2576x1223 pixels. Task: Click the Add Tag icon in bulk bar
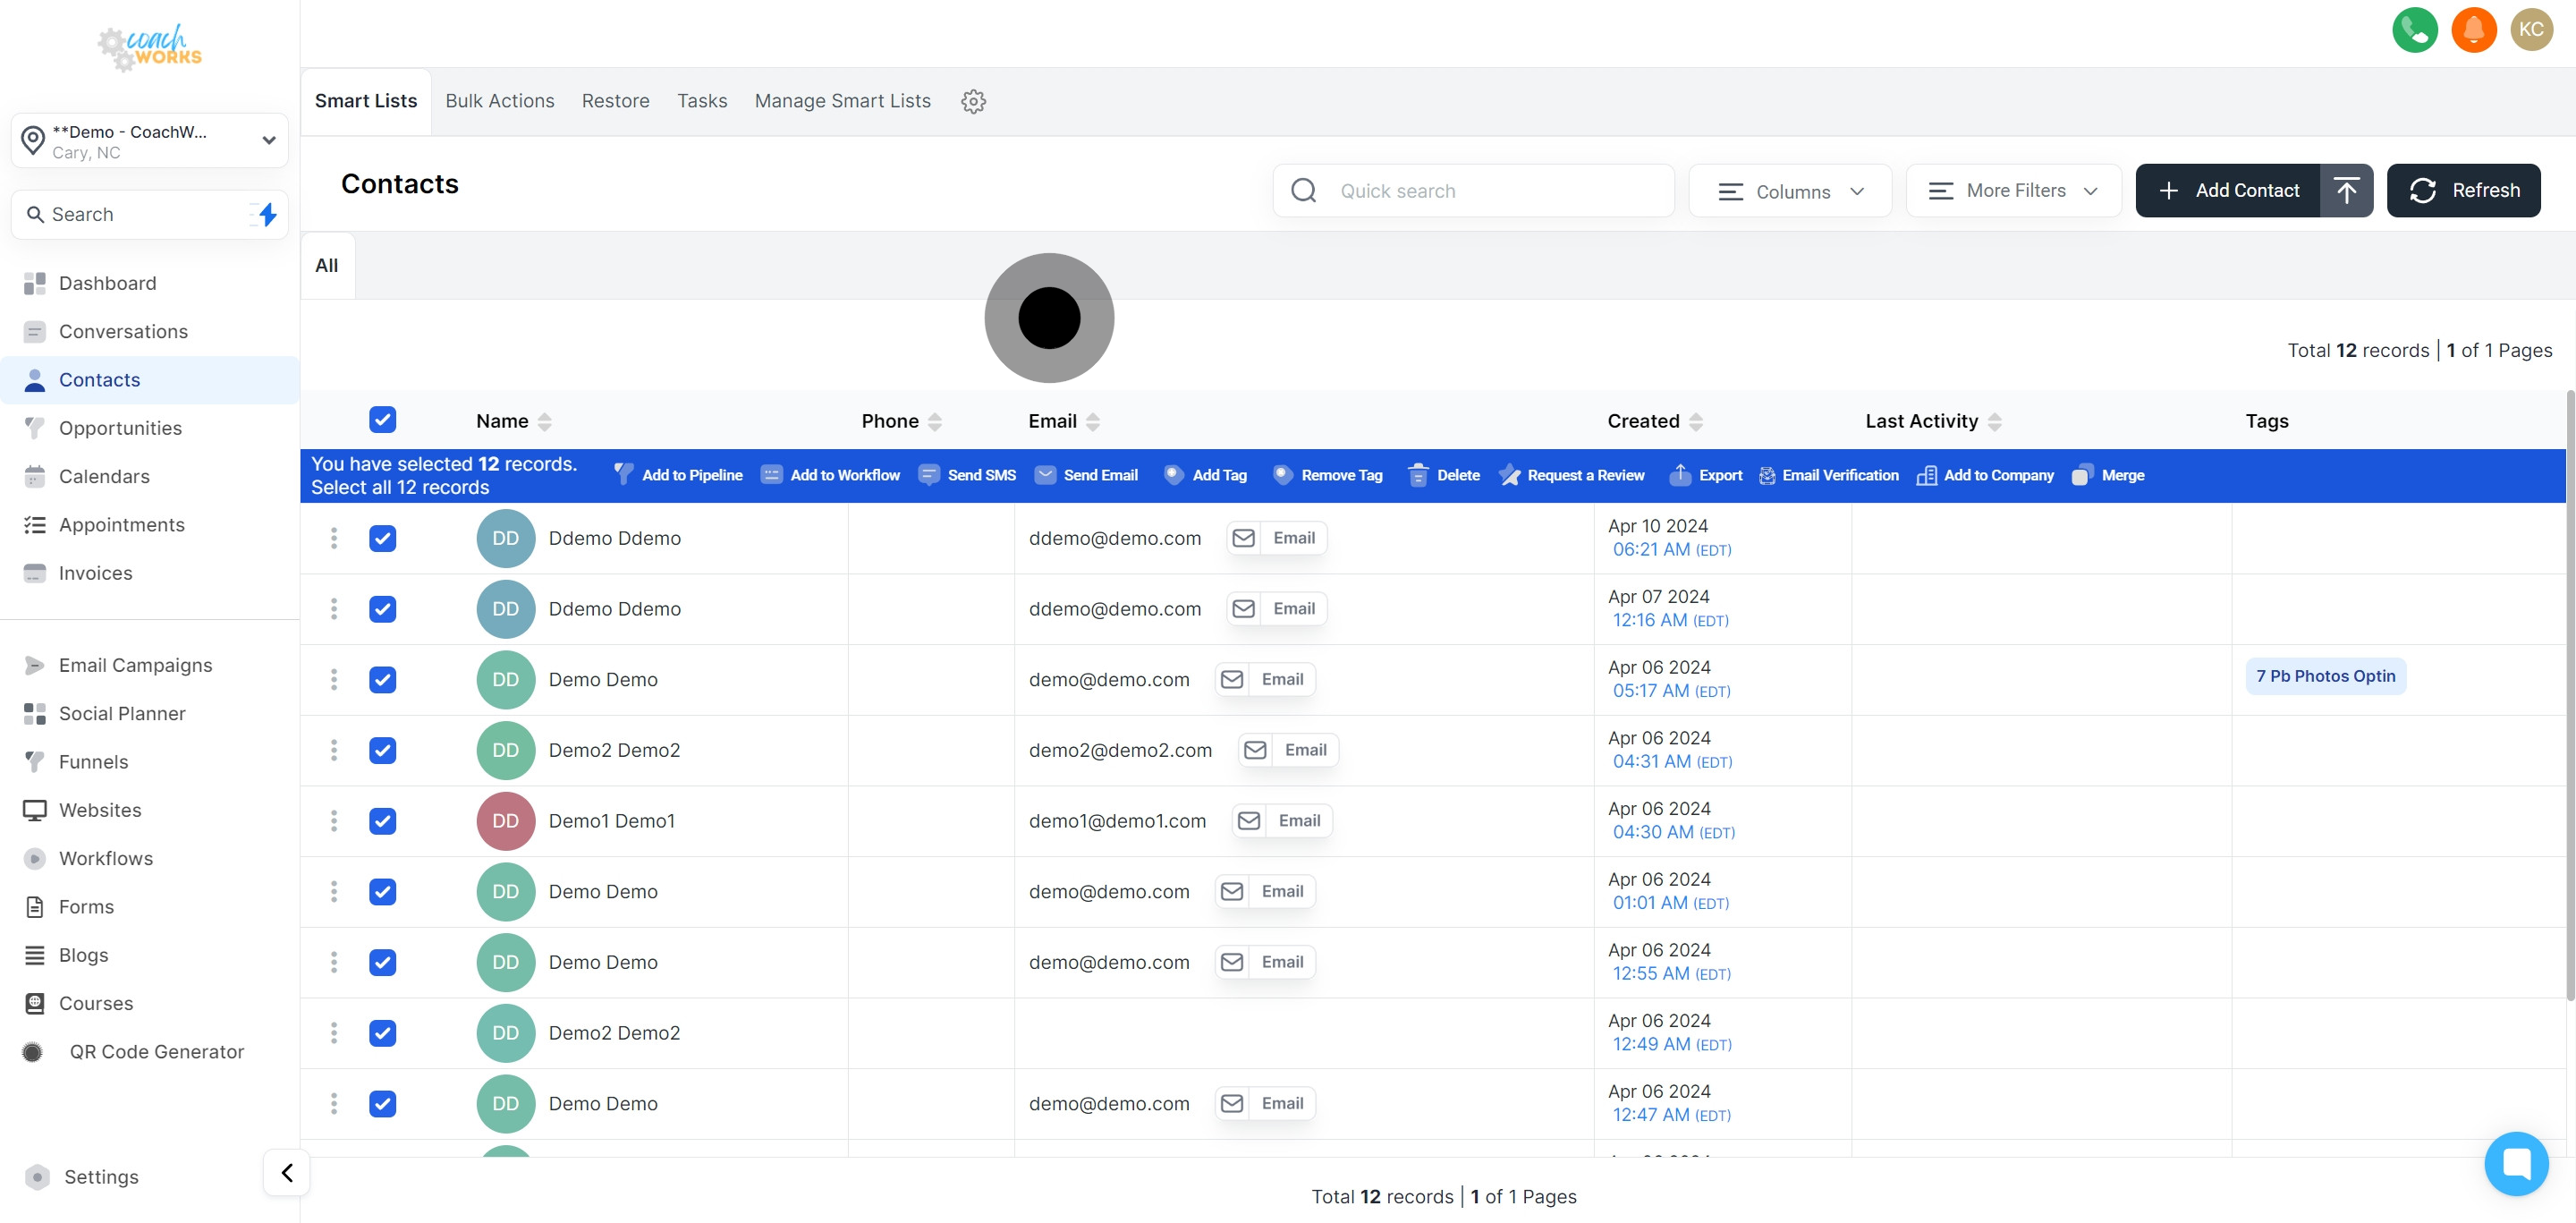click(1174, 475)
